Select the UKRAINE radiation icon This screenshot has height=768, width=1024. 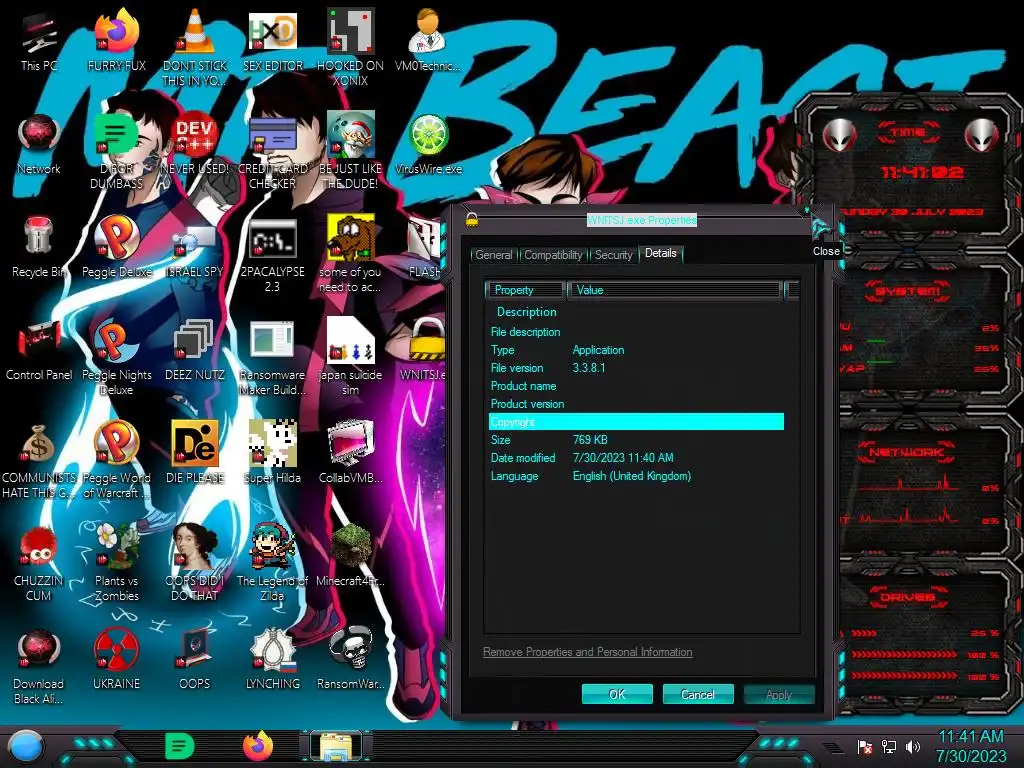pos(116,660)
